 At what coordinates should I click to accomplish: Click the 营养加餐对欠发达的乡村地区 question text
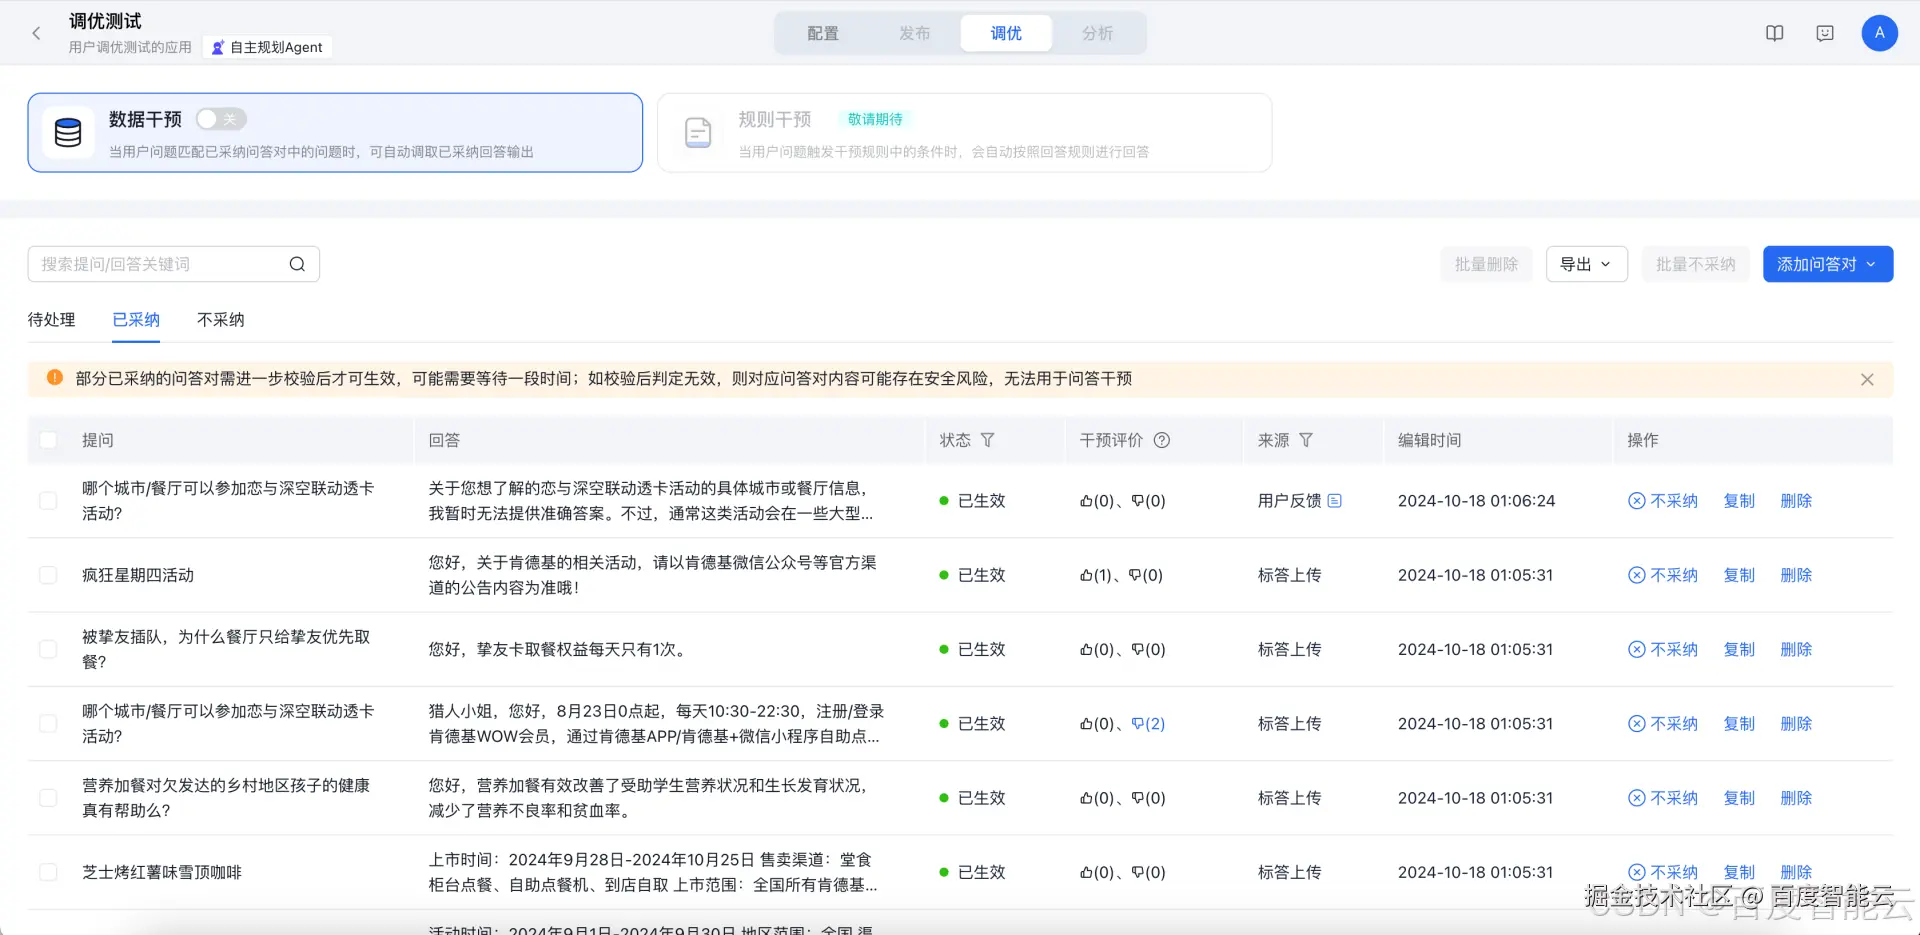pos(226,798)
